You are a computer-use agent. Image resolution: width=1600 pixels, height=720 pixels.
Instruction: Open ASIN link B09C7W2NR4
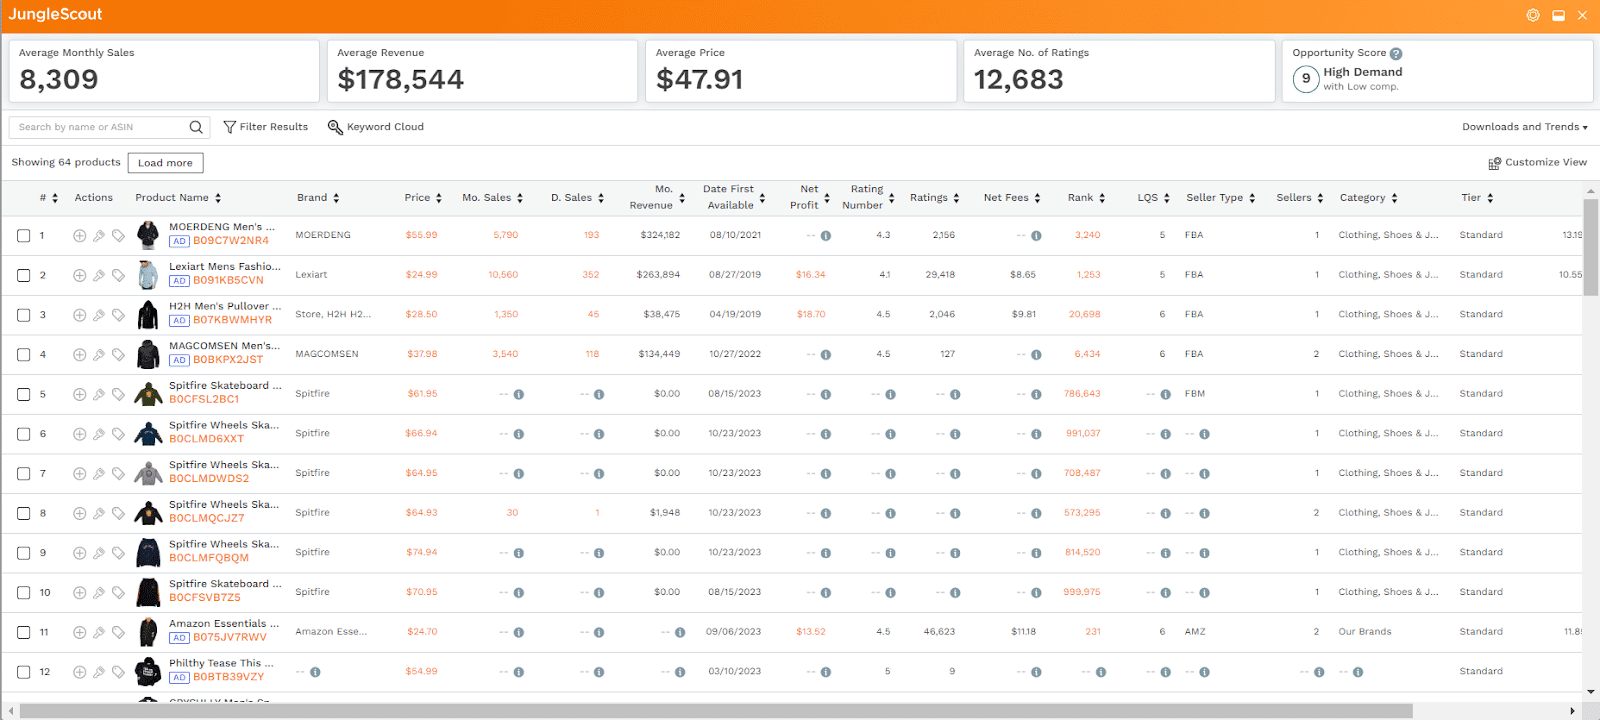click(231, 241)
